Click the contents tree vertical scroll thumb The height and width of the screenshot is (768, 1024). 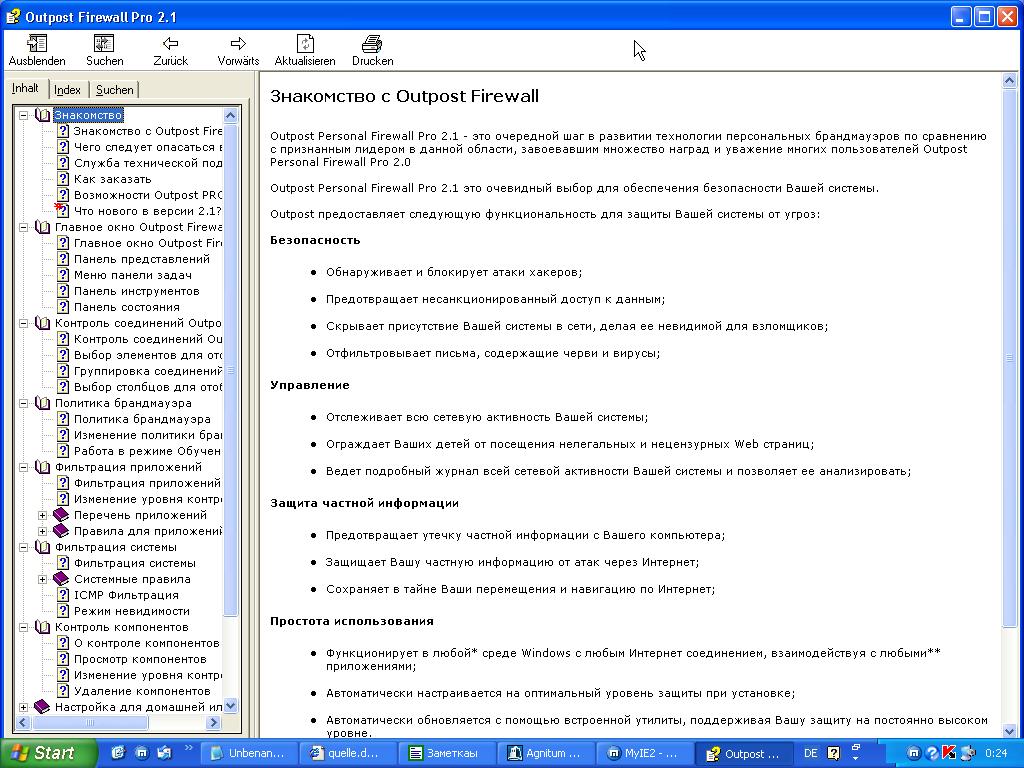pyautogui.click(x=231, y=370)
